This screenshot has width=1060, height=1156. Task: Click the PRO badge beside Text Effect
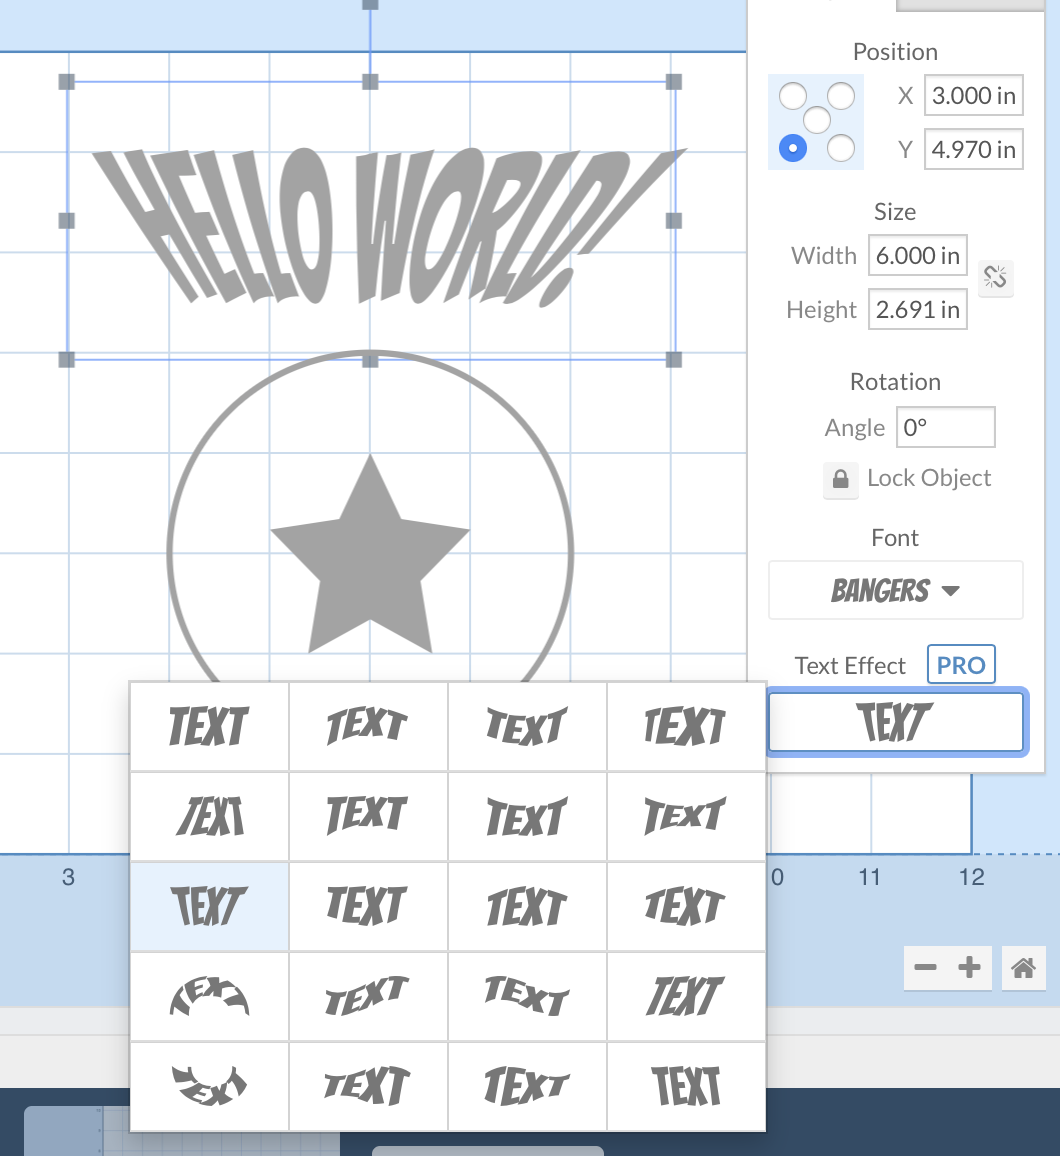click(961, 664)
